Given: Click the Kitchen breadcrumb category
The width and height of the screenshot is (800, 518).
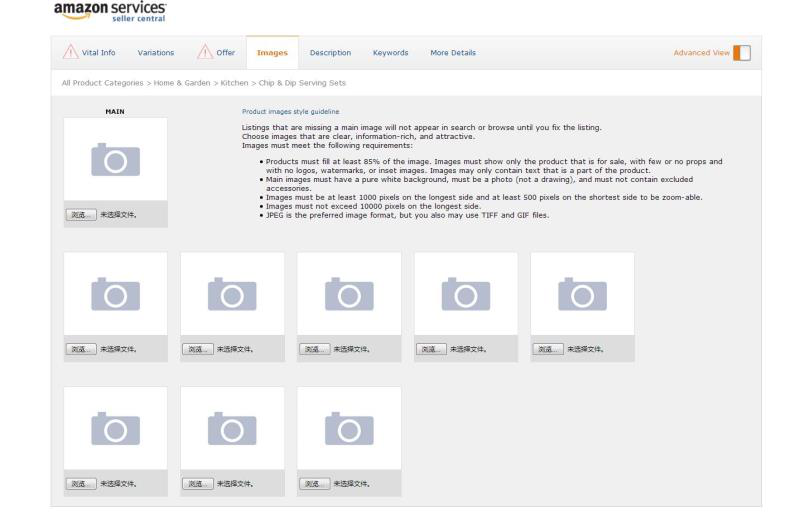Looking at the screenshot, I should coord(234,83).
